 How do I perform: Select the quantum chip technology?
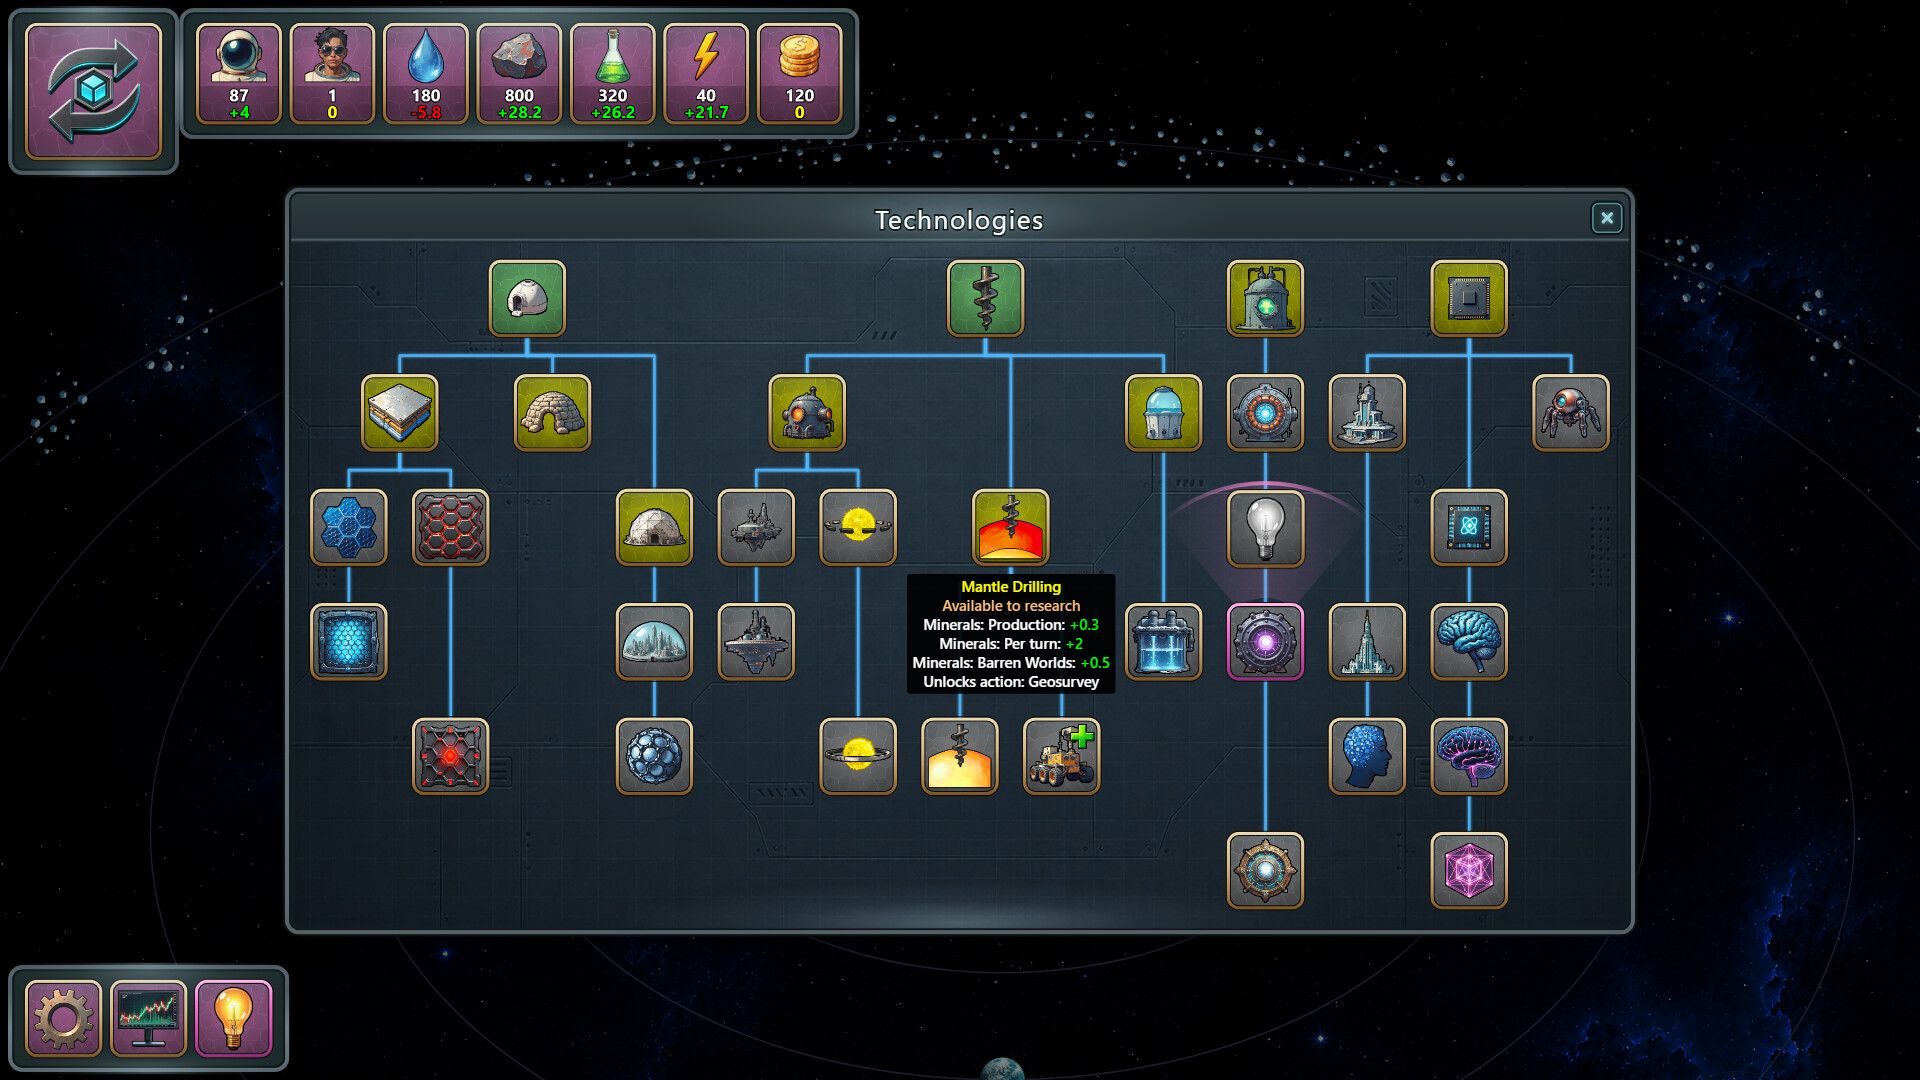(1469, 527)
